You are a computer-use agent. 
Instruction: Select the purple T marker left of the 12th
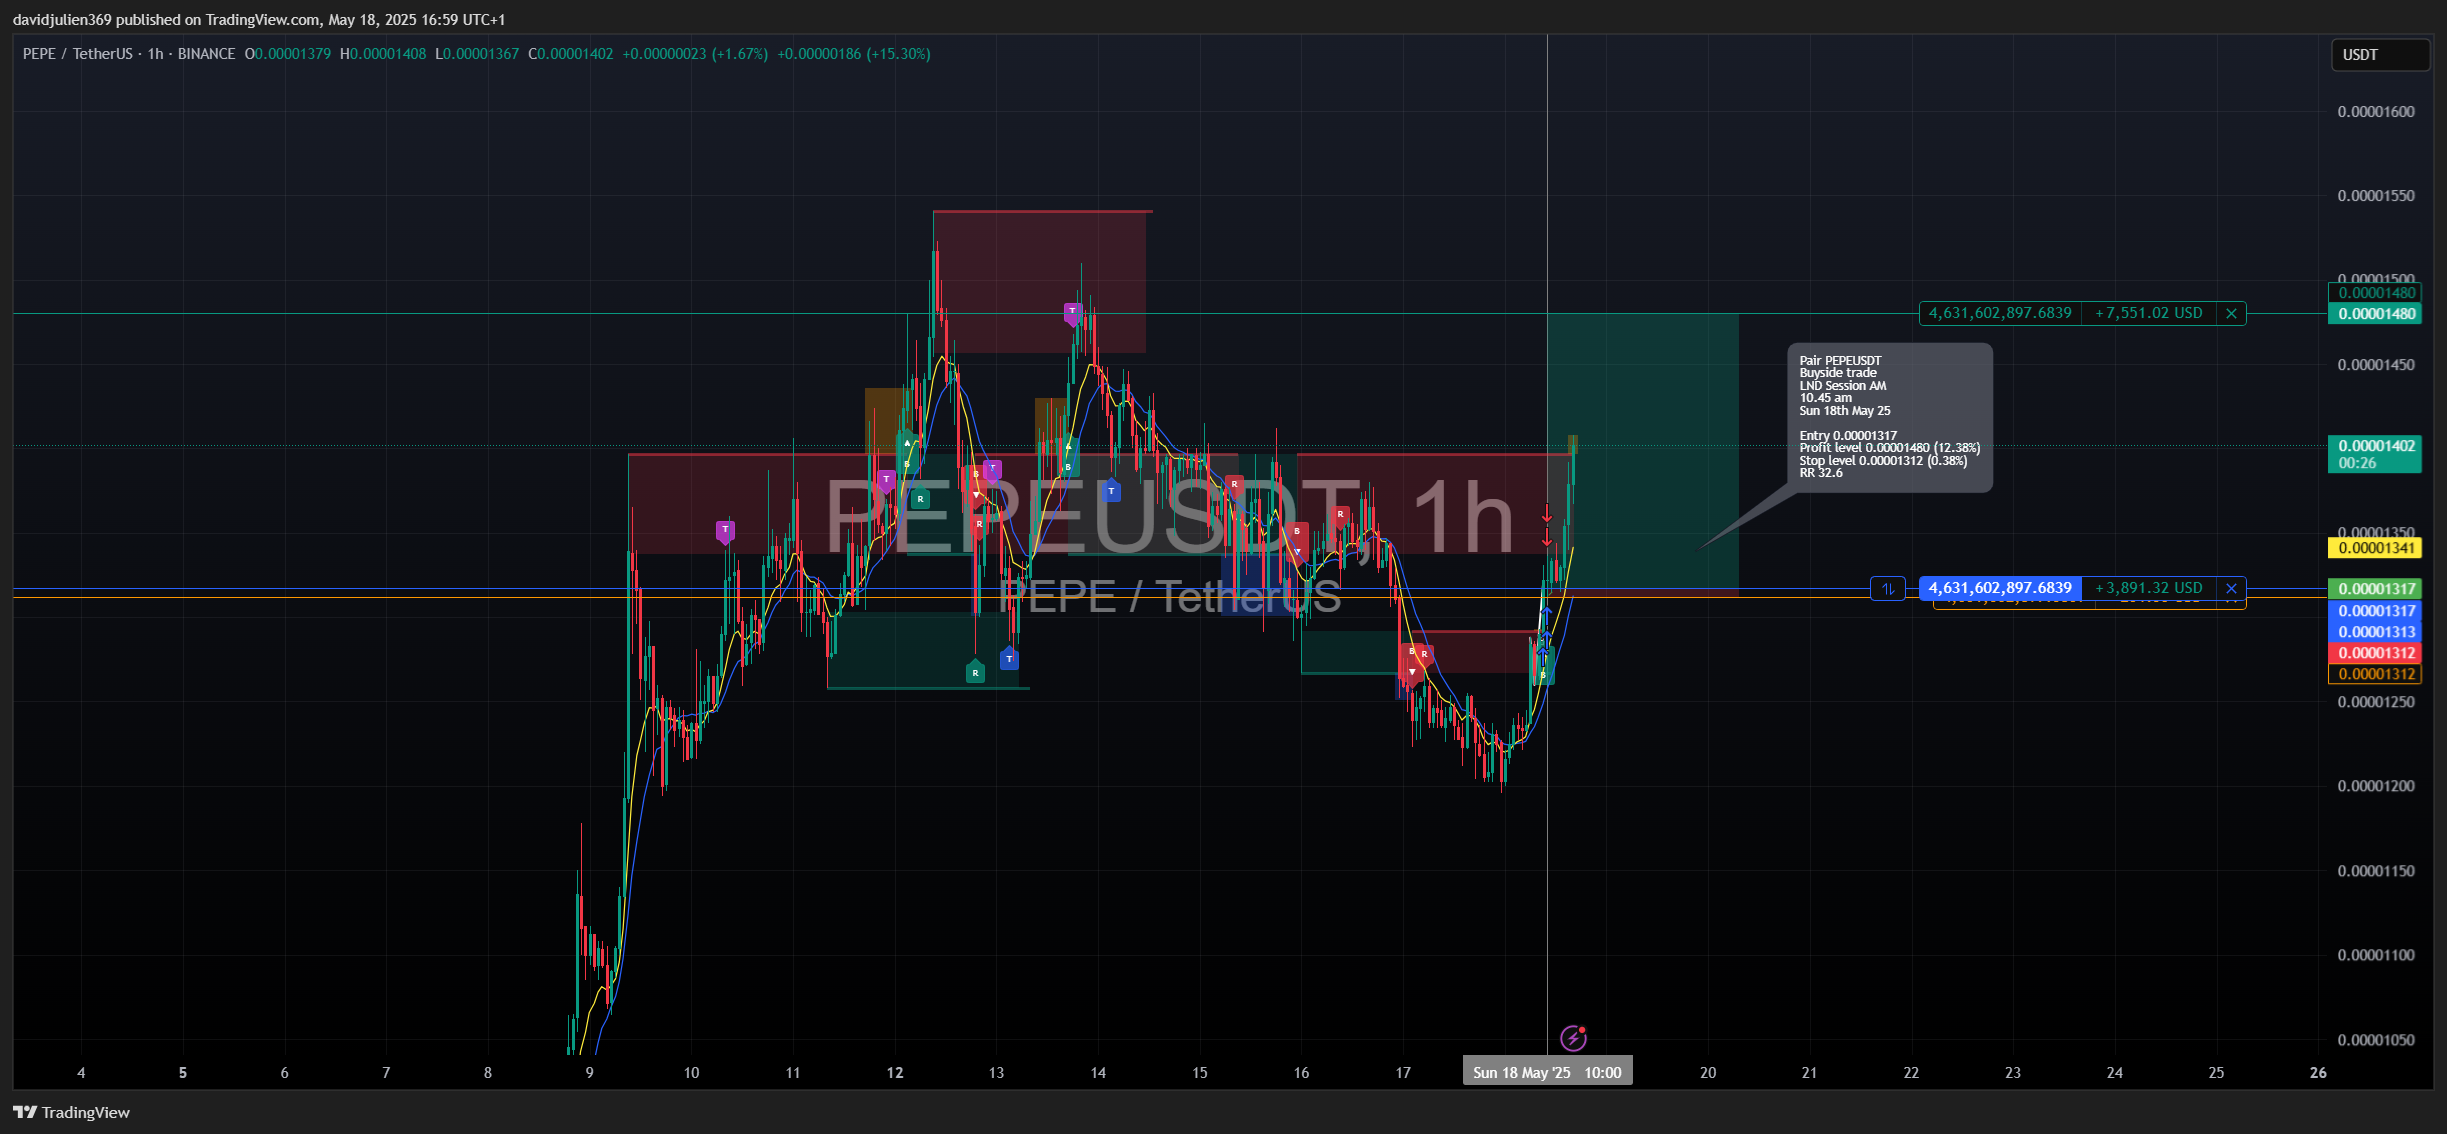[885, 481]
